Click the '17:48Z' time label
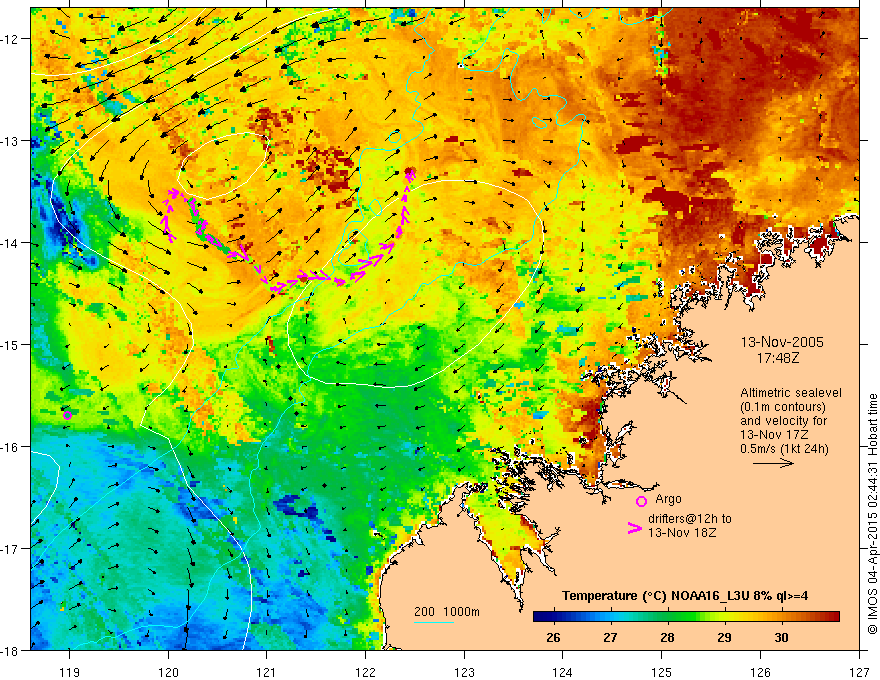This screenshot has width=880, height=680. pyautogui.click(x=777, y=357)
